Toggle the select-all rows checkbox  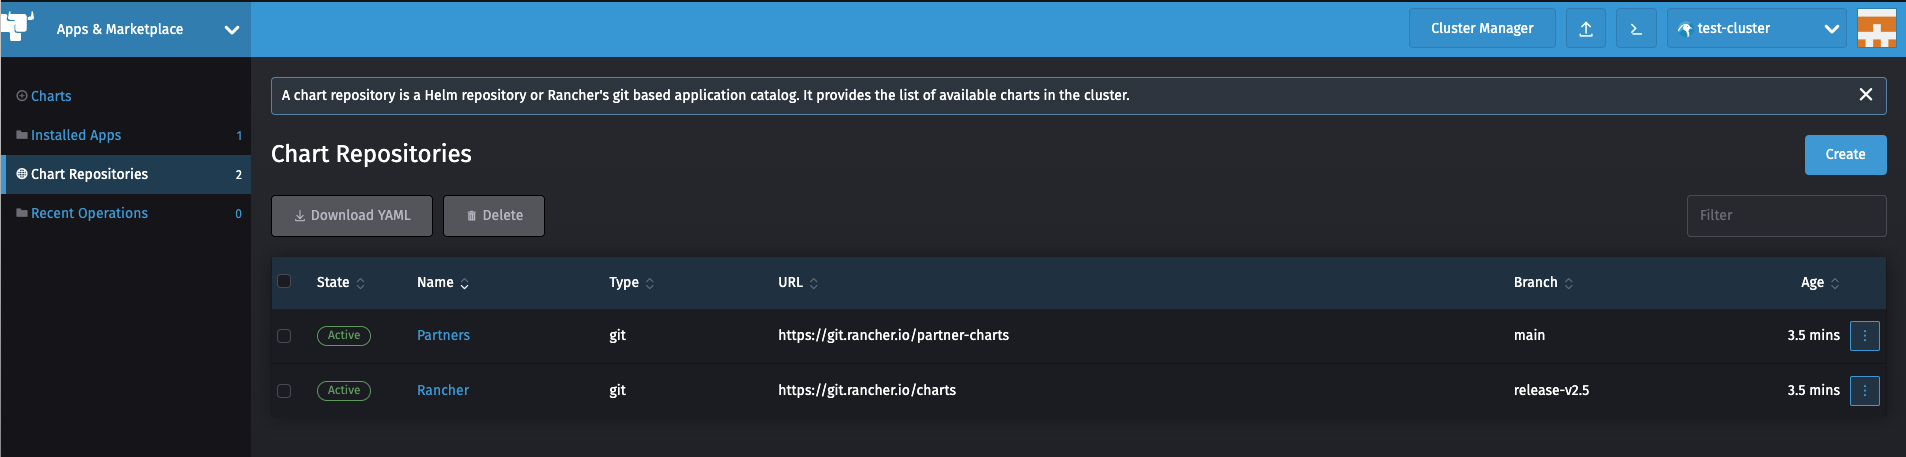point(284,281)
